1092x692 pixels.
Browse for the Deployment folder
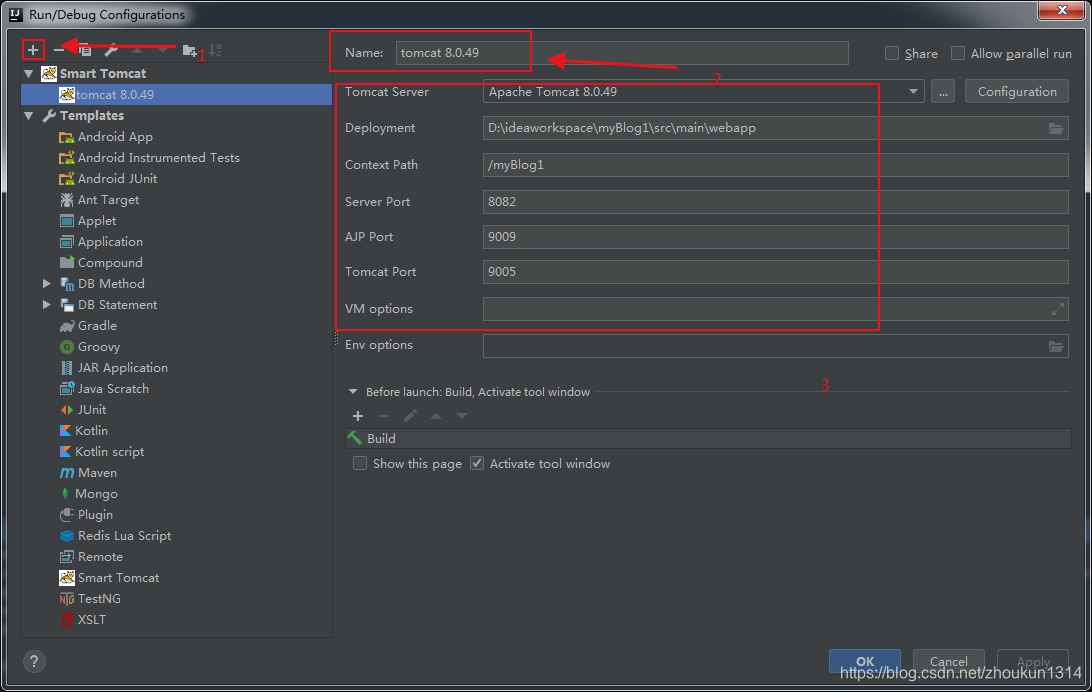(1056, 128)
